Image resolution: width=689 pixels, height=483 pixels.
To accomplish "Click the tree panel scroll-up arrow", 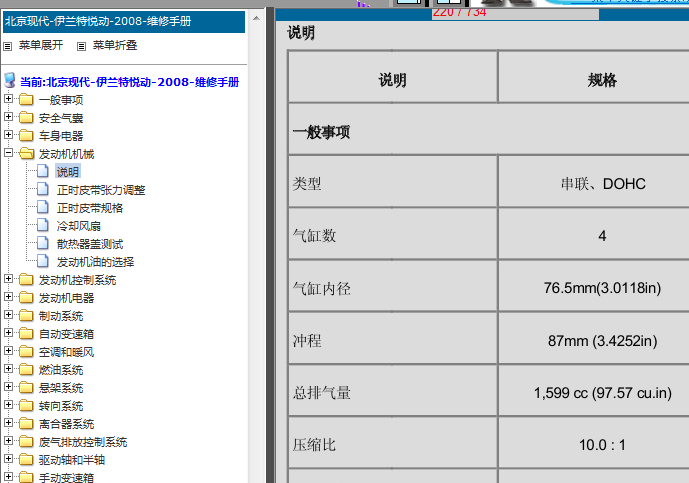I will (x=256, y=18).
